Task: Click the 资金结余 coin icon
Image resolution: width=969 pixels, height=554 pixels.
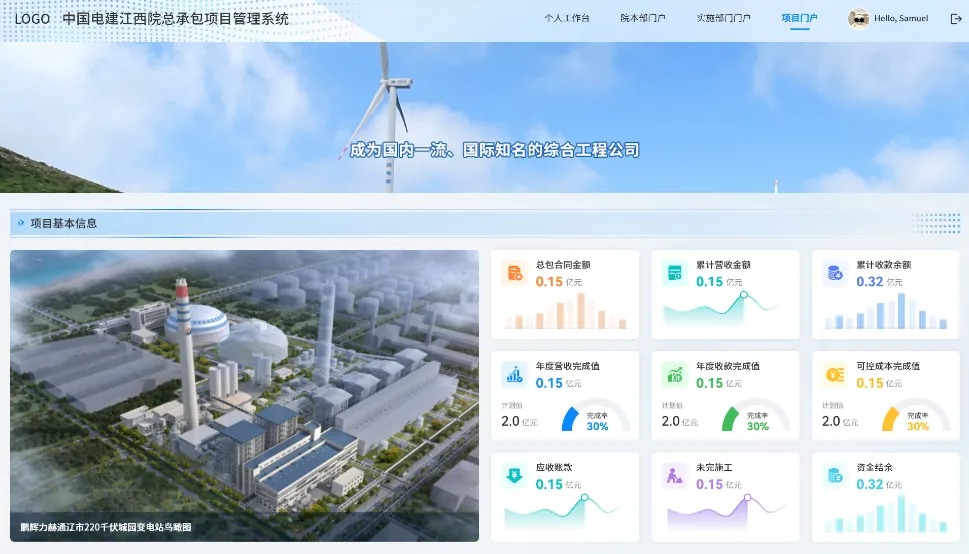Action: pos(835,475)
